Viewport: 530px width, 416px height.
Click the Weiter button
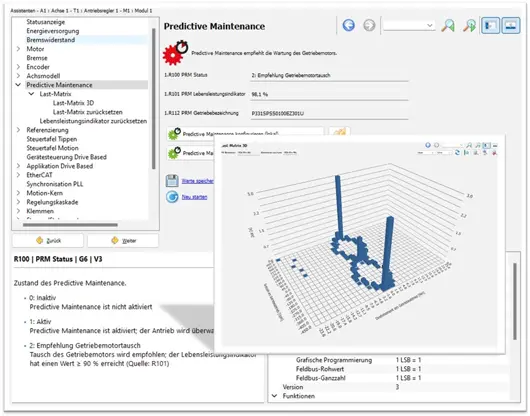pyautogui.click(x=123, y=240)
